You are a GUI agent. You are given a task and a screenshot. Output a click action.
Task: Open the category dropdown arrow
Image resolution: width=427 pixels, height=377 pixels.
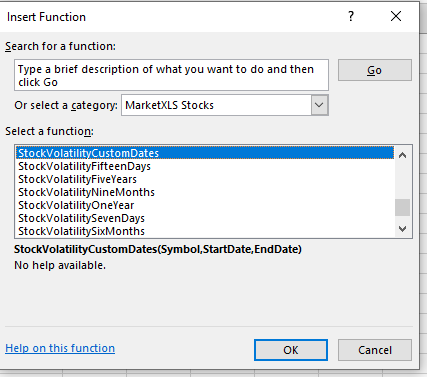(319, 105)
